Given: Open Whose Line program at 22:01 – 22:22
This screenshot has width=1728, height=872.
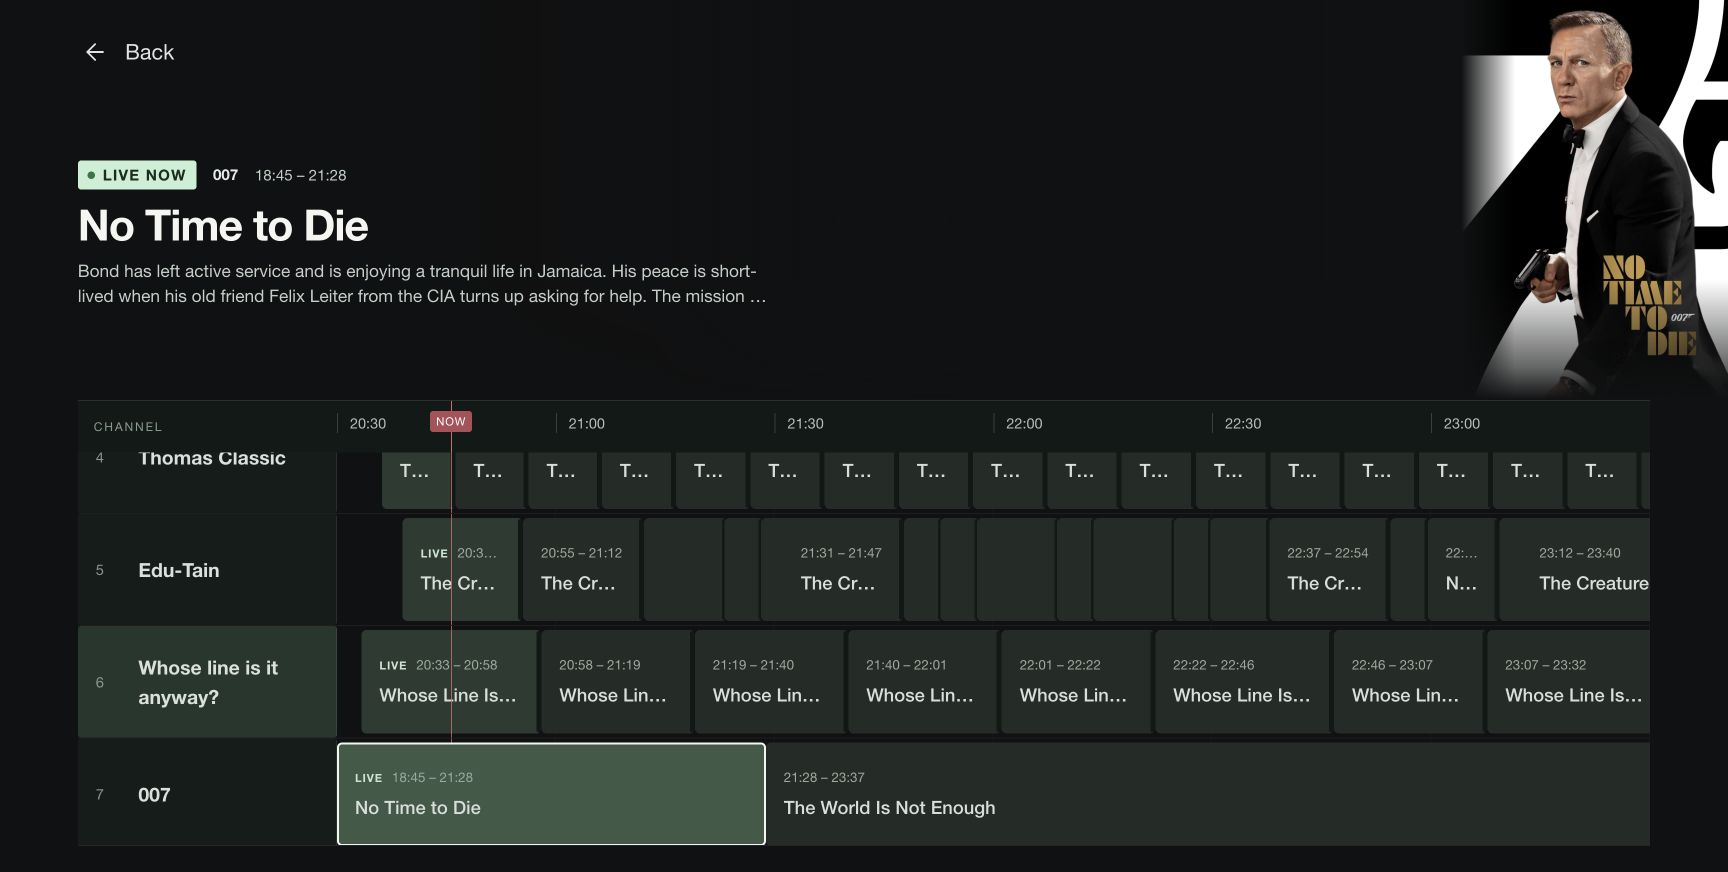Looking at the screenshot, I should coord(1076,682).
